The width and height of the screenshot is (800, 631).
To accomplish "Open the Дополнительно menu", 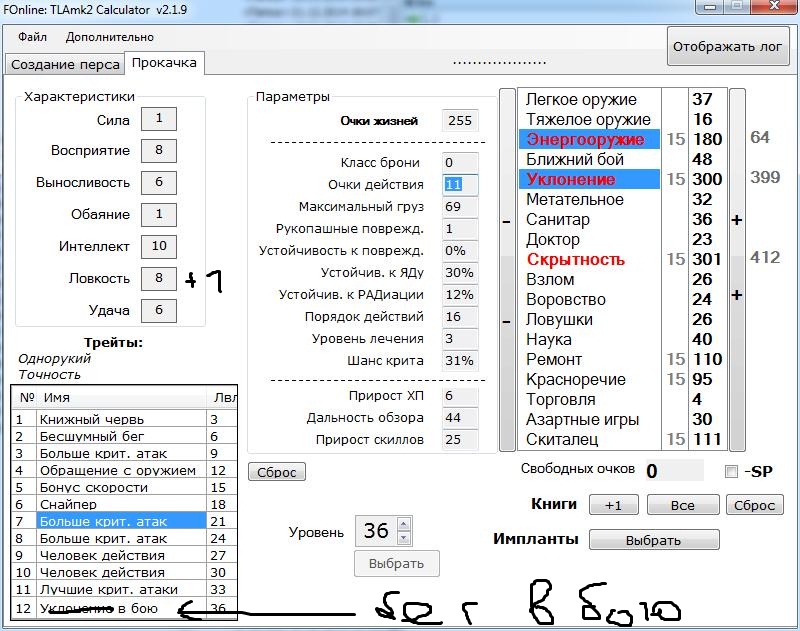I will tap(110, 37).
